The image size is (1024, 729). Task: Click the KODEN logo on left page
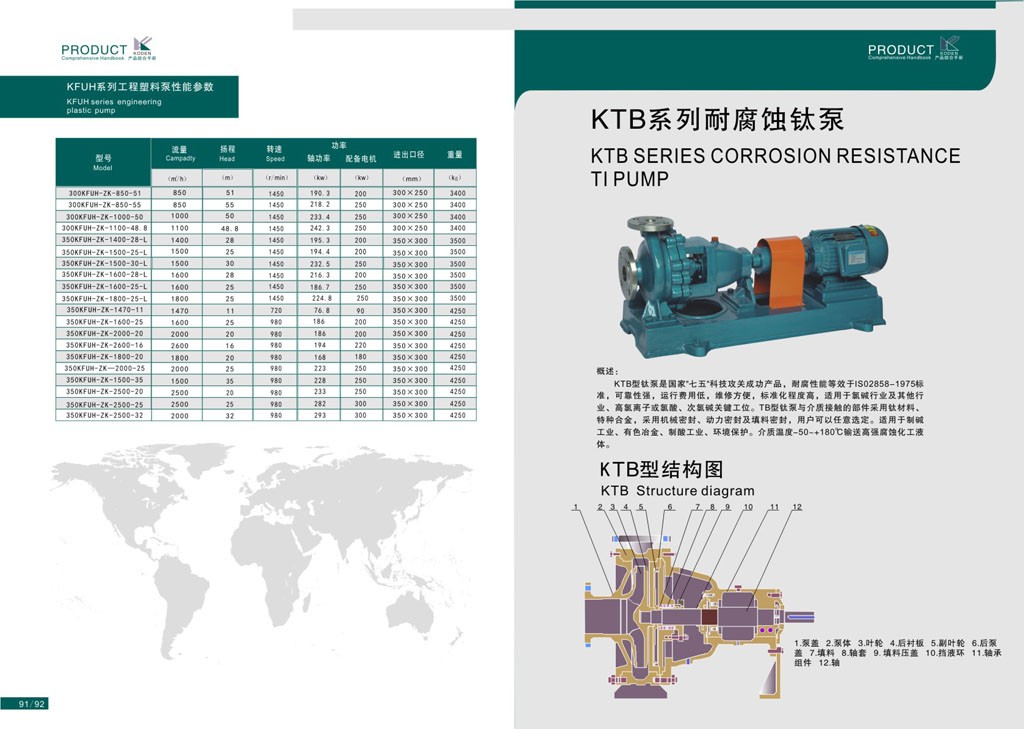pos(142,47)
